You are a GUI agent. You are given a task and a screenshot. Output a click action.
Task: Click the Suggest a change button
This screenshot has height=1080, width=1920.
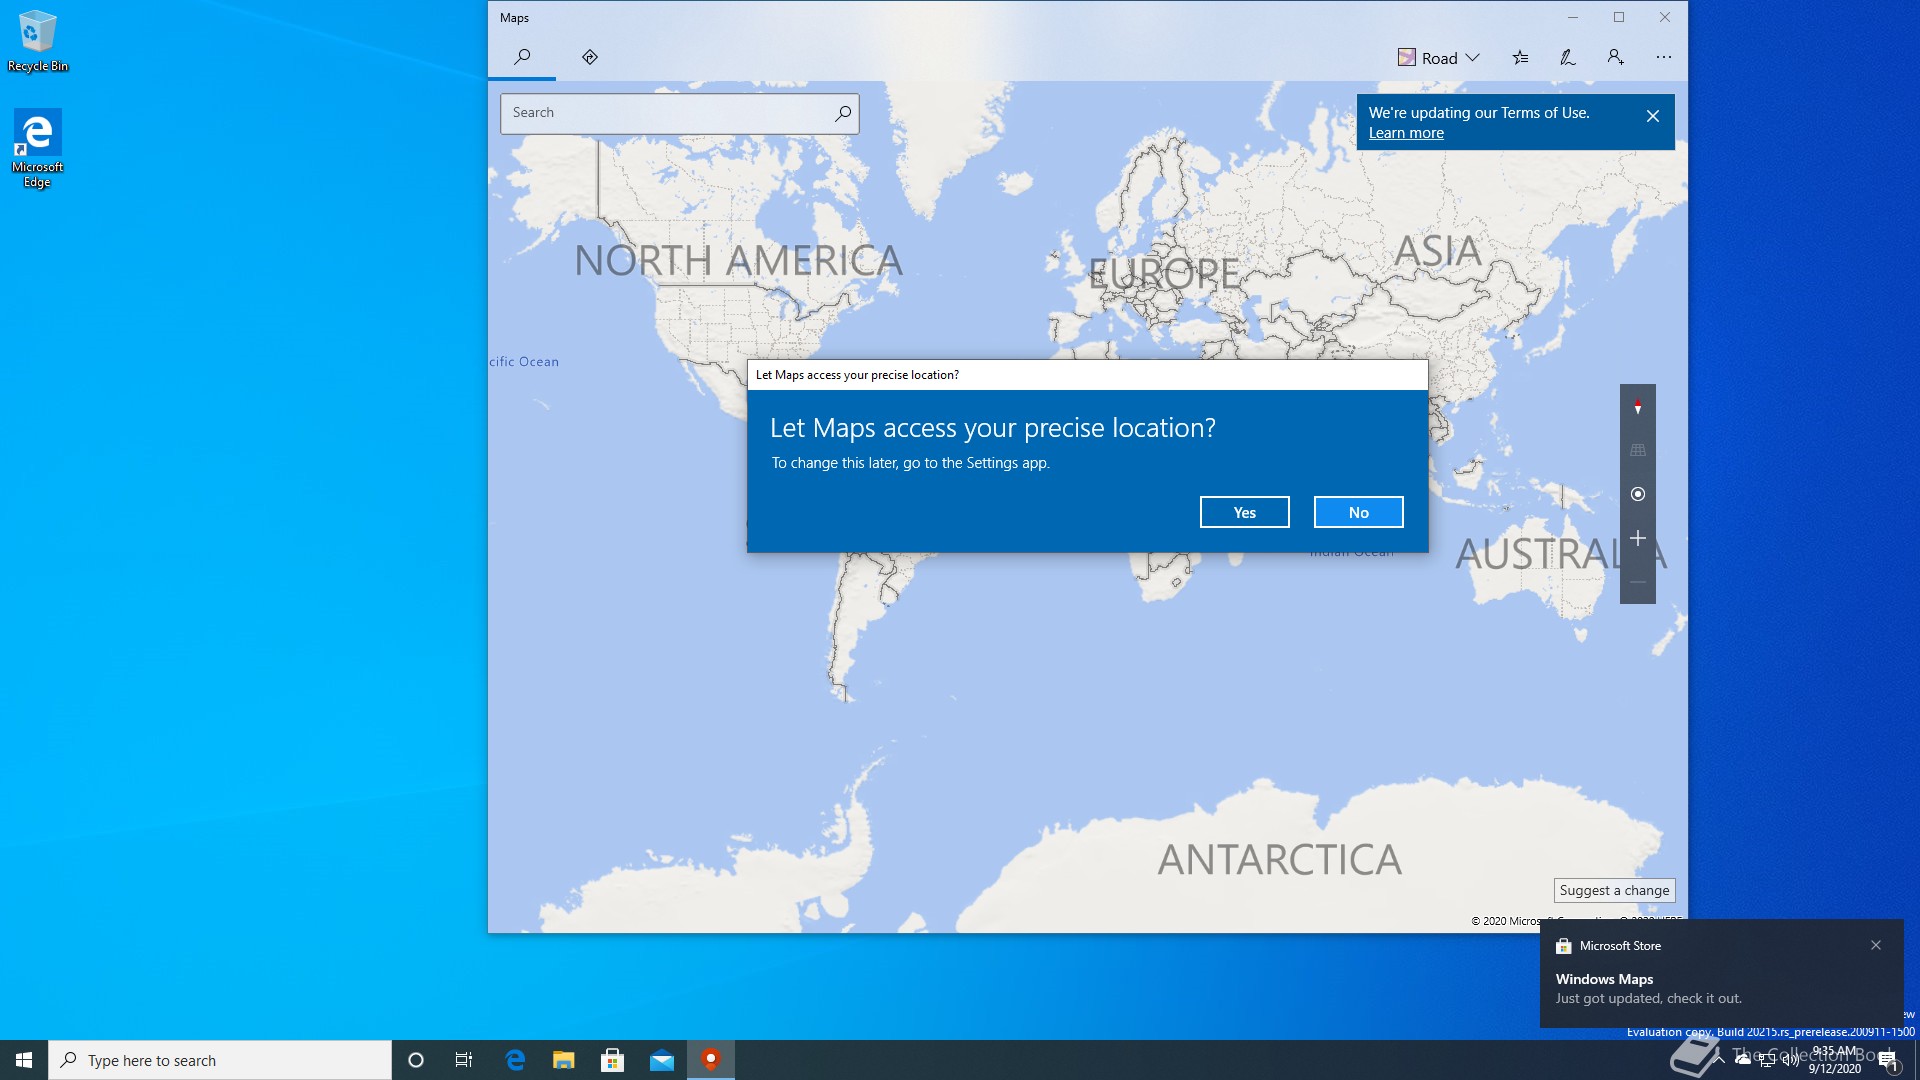(x=1615, y=890)
